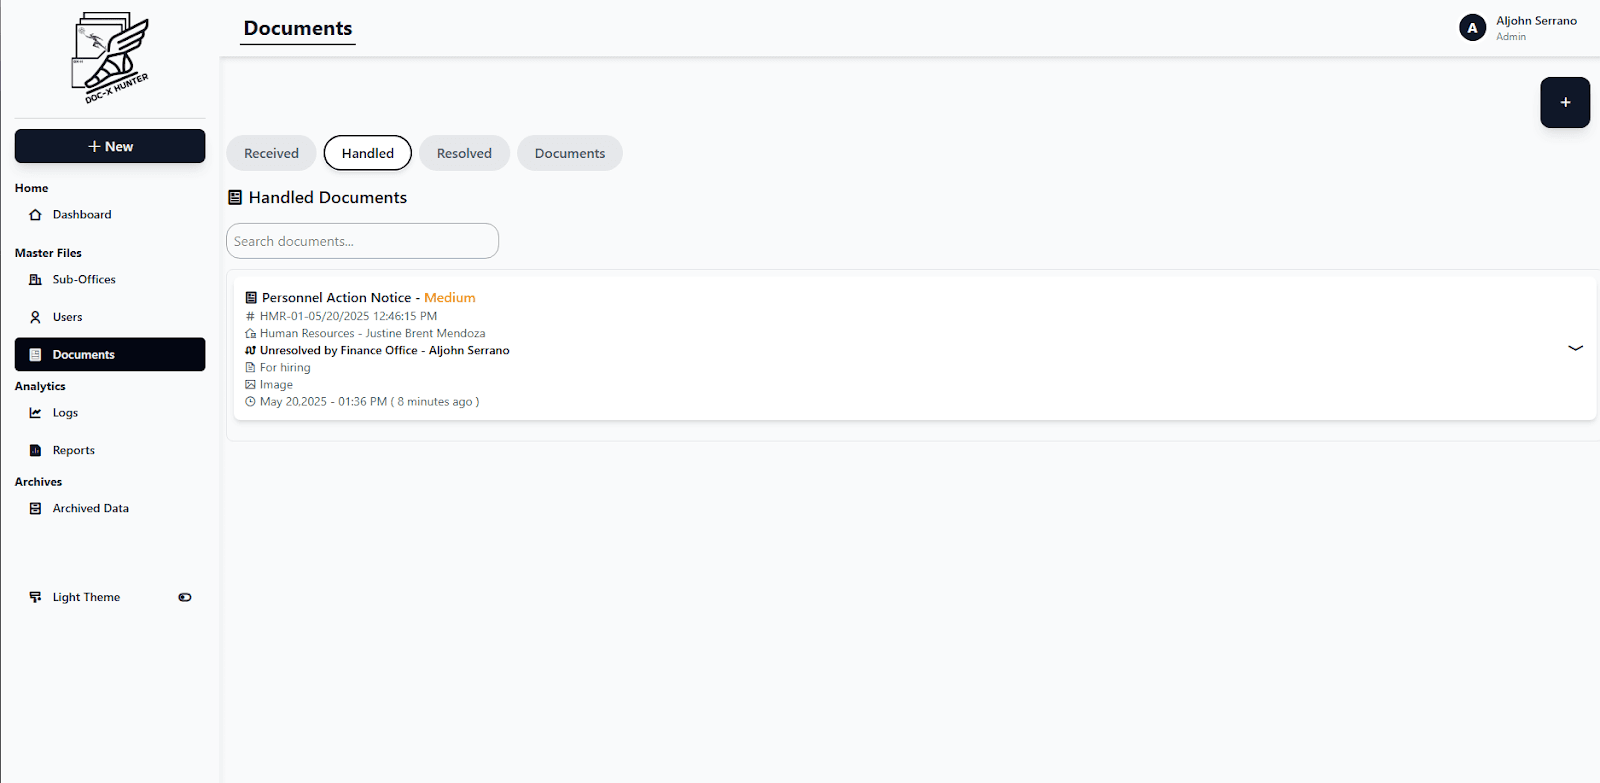Click the Doc-X Hunter logo
Viewport: 1600px width, 783px height.
pos(110,58)
